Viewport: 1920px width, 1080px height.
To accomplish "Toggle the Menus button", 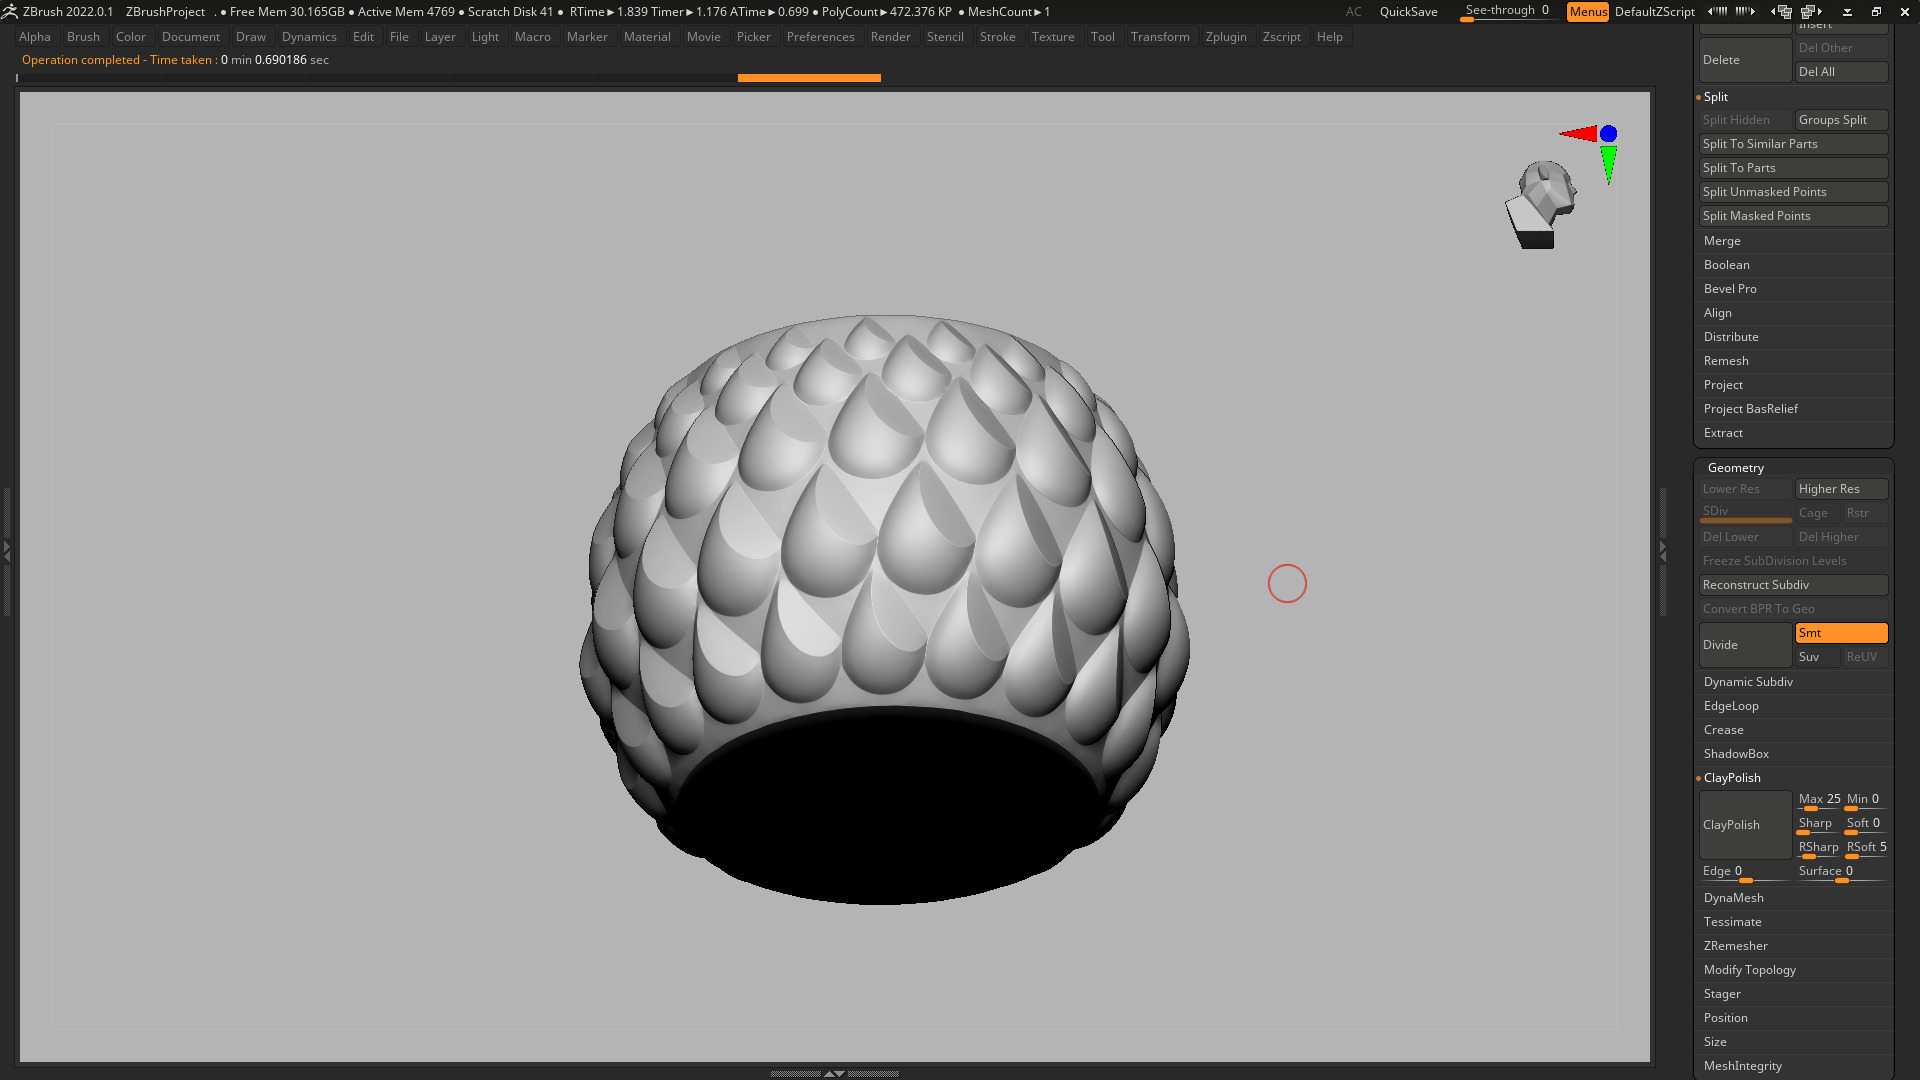I will click(1587, 12).
